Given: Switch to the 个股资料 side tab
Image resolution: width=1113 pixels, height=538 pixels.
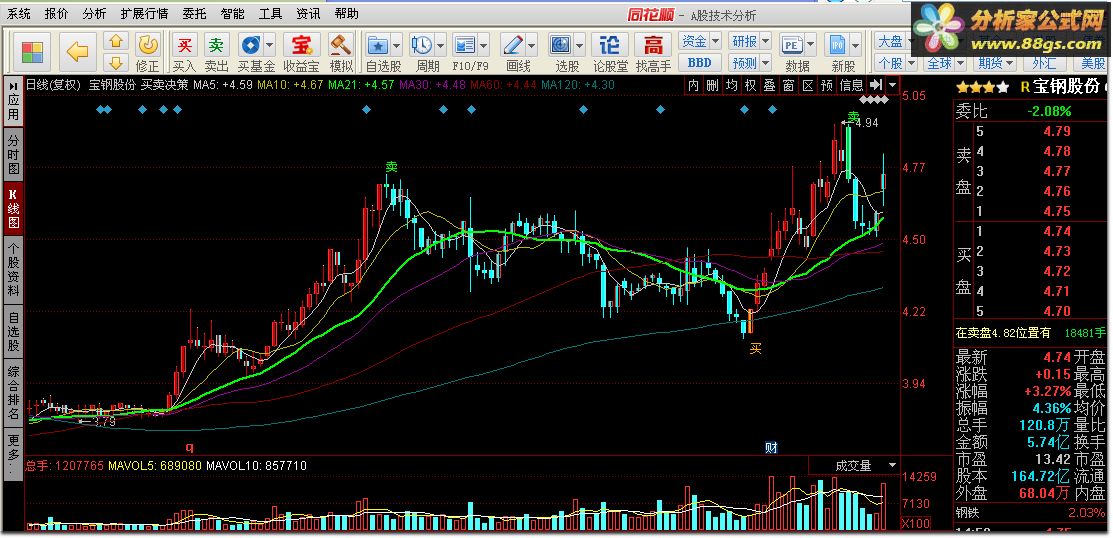Looking at the screenshot, I should 13,270.
